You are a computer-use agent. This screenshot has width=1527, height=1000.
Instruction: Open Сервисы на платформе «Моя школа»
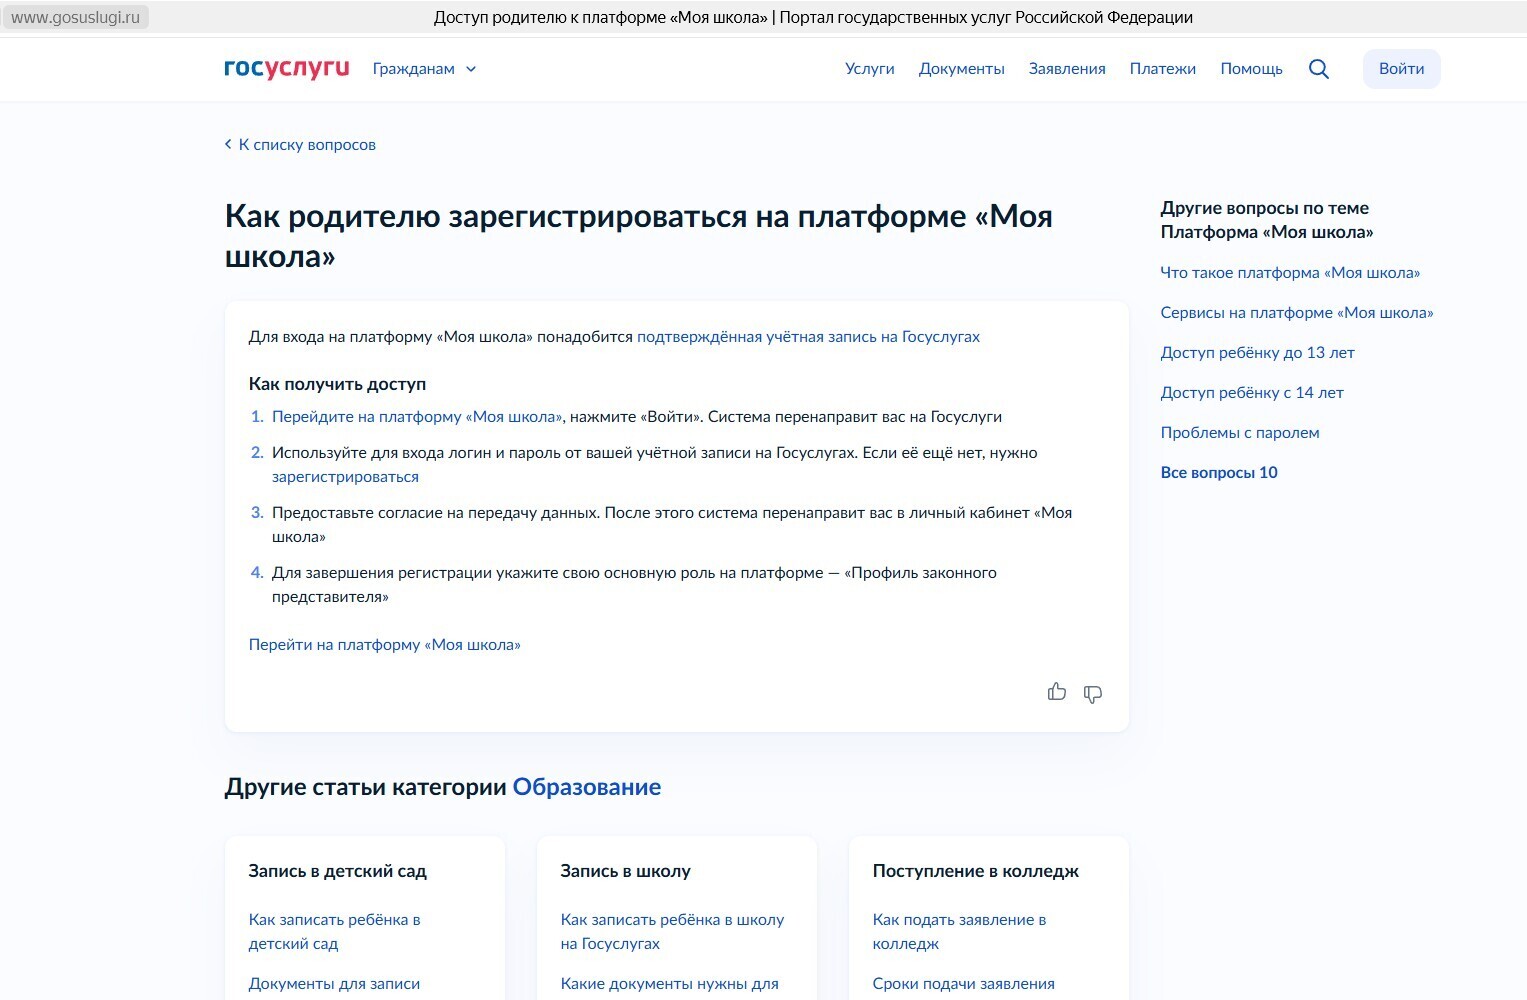click(1297, 313)
